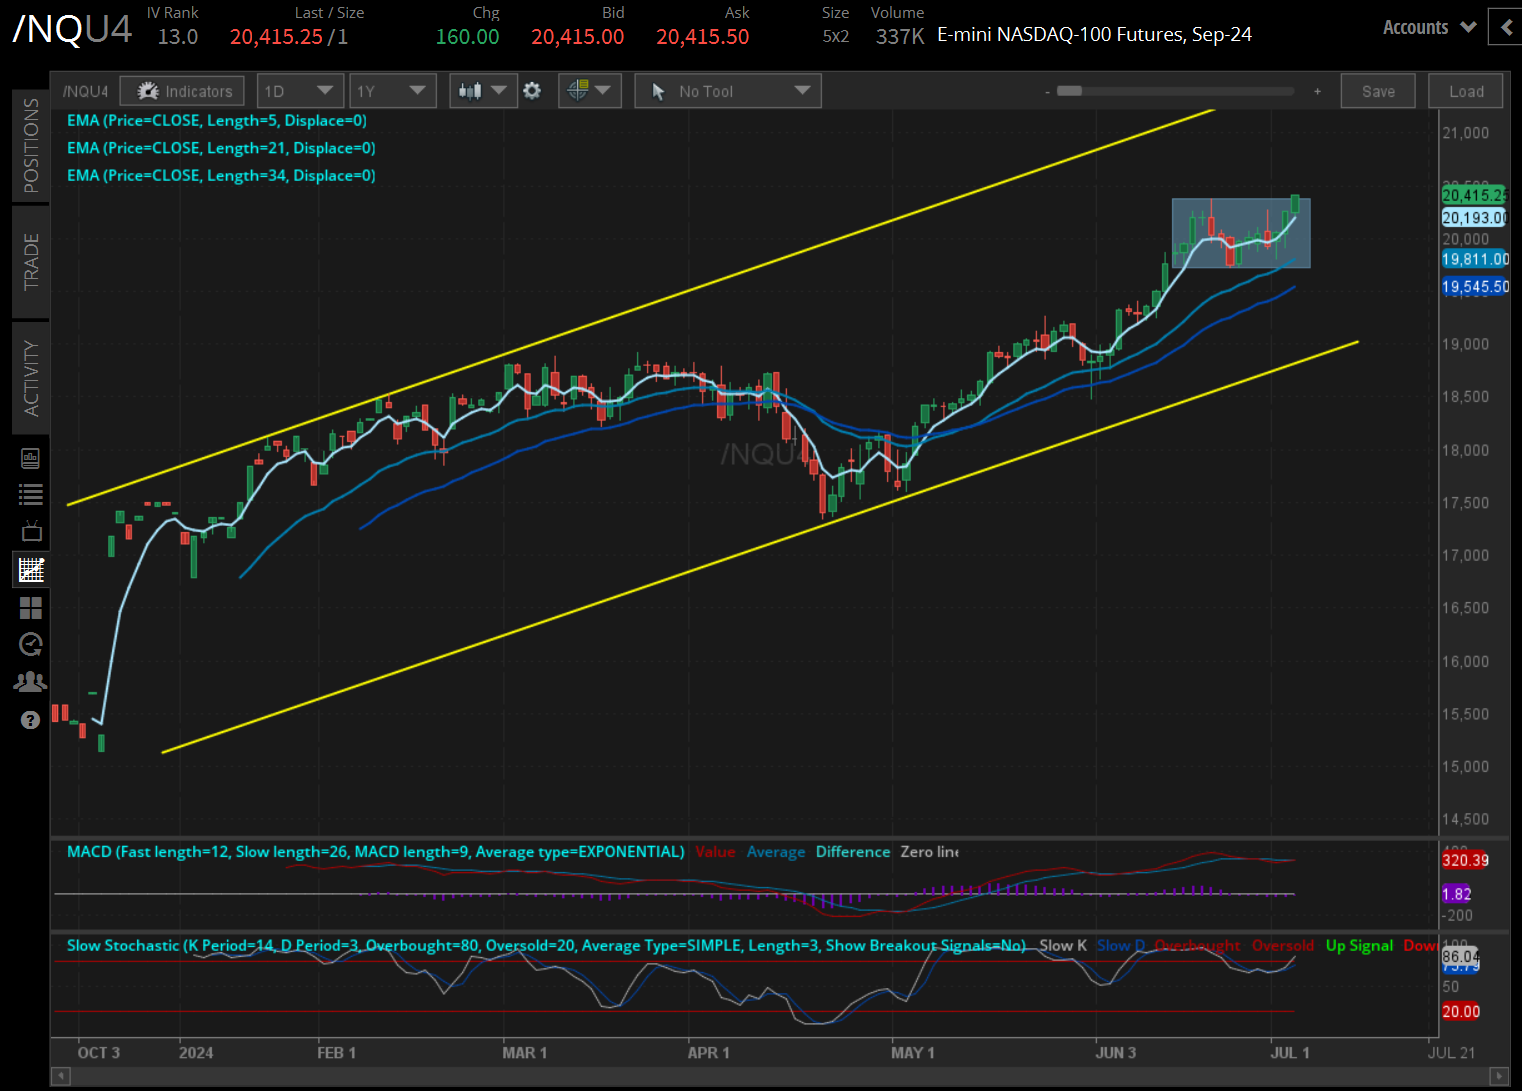The height and width of the screenshot is (1091, 1522).
Task: Open chart settings gear
Action: [x=532, y=91]
